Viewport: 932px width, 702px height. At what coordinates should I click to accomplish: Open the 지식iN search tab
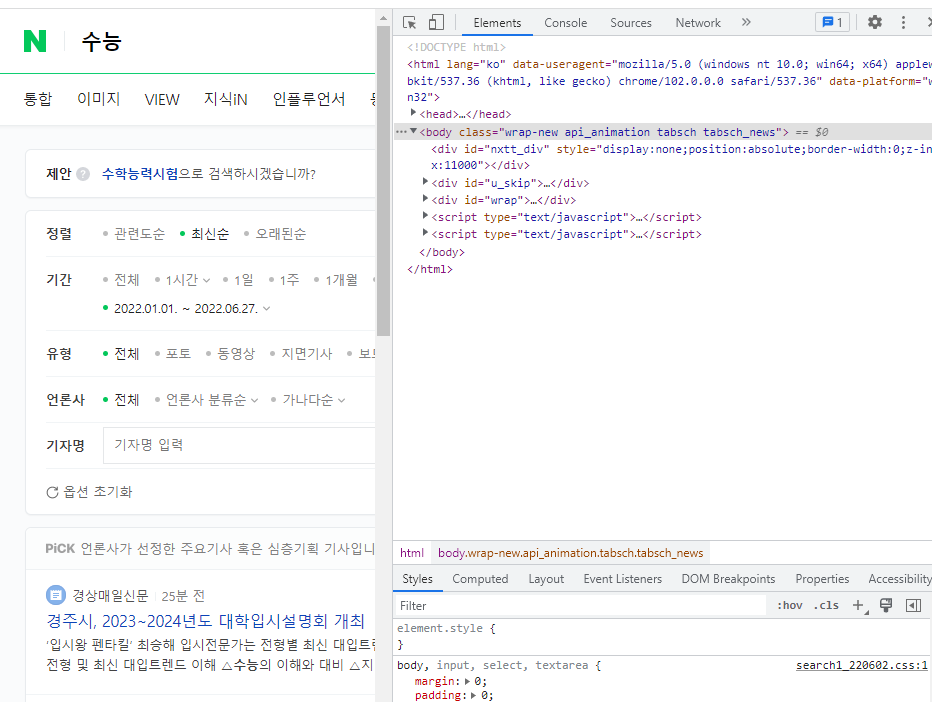225,99
